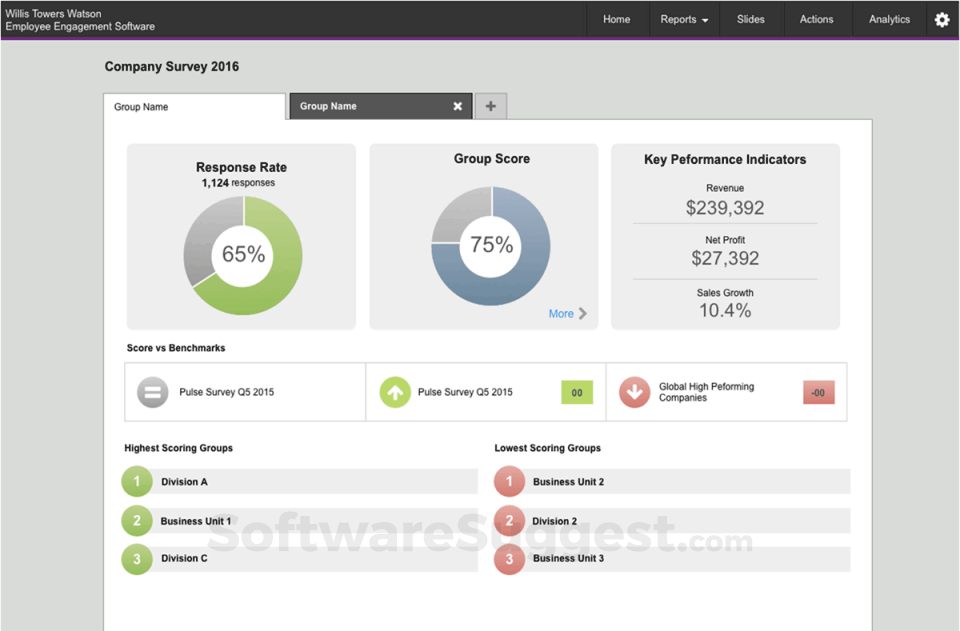This screenshot has height=631, width=960.
Task: Click the rank 1 badge next to Business Unit 2
Action: point(509,481)
